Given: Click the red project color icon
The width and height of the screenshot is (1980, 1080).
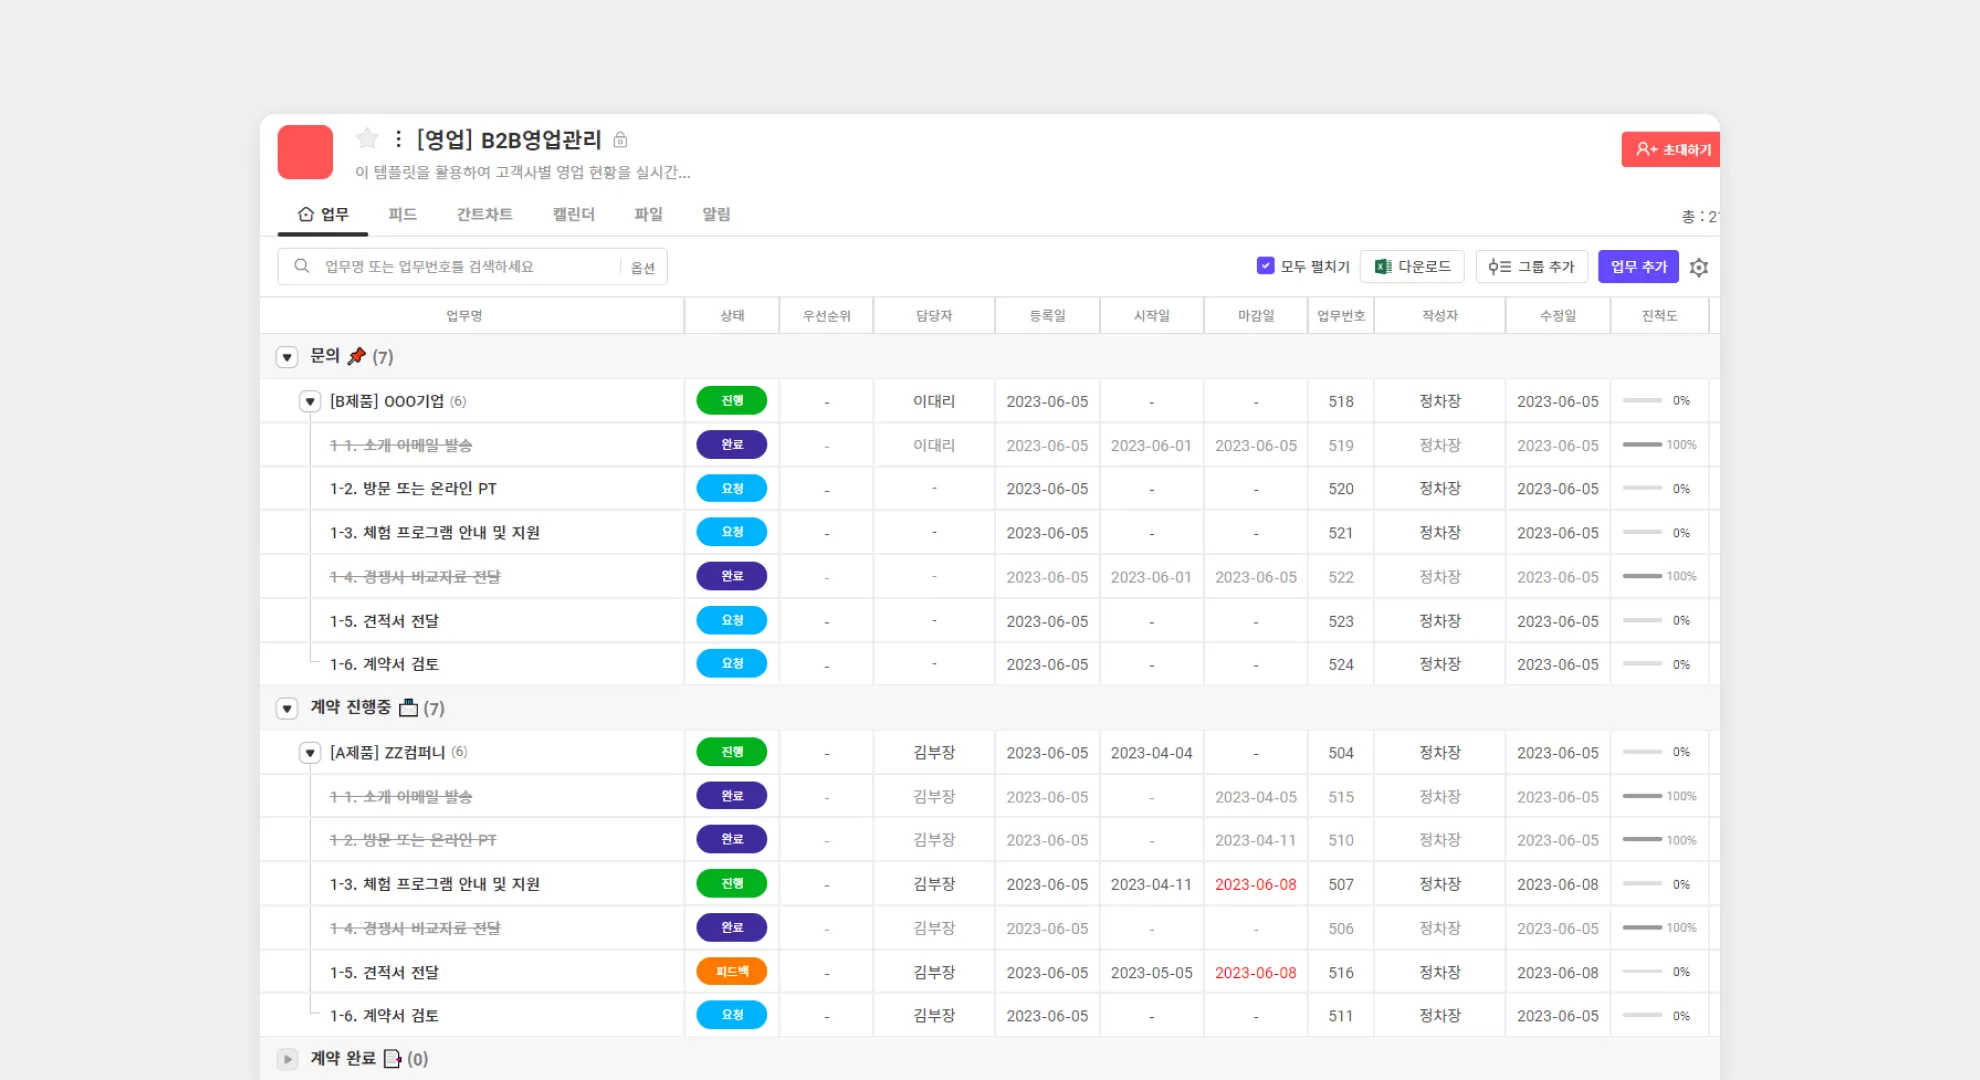Looking at the screenshot, I should 305,152.
